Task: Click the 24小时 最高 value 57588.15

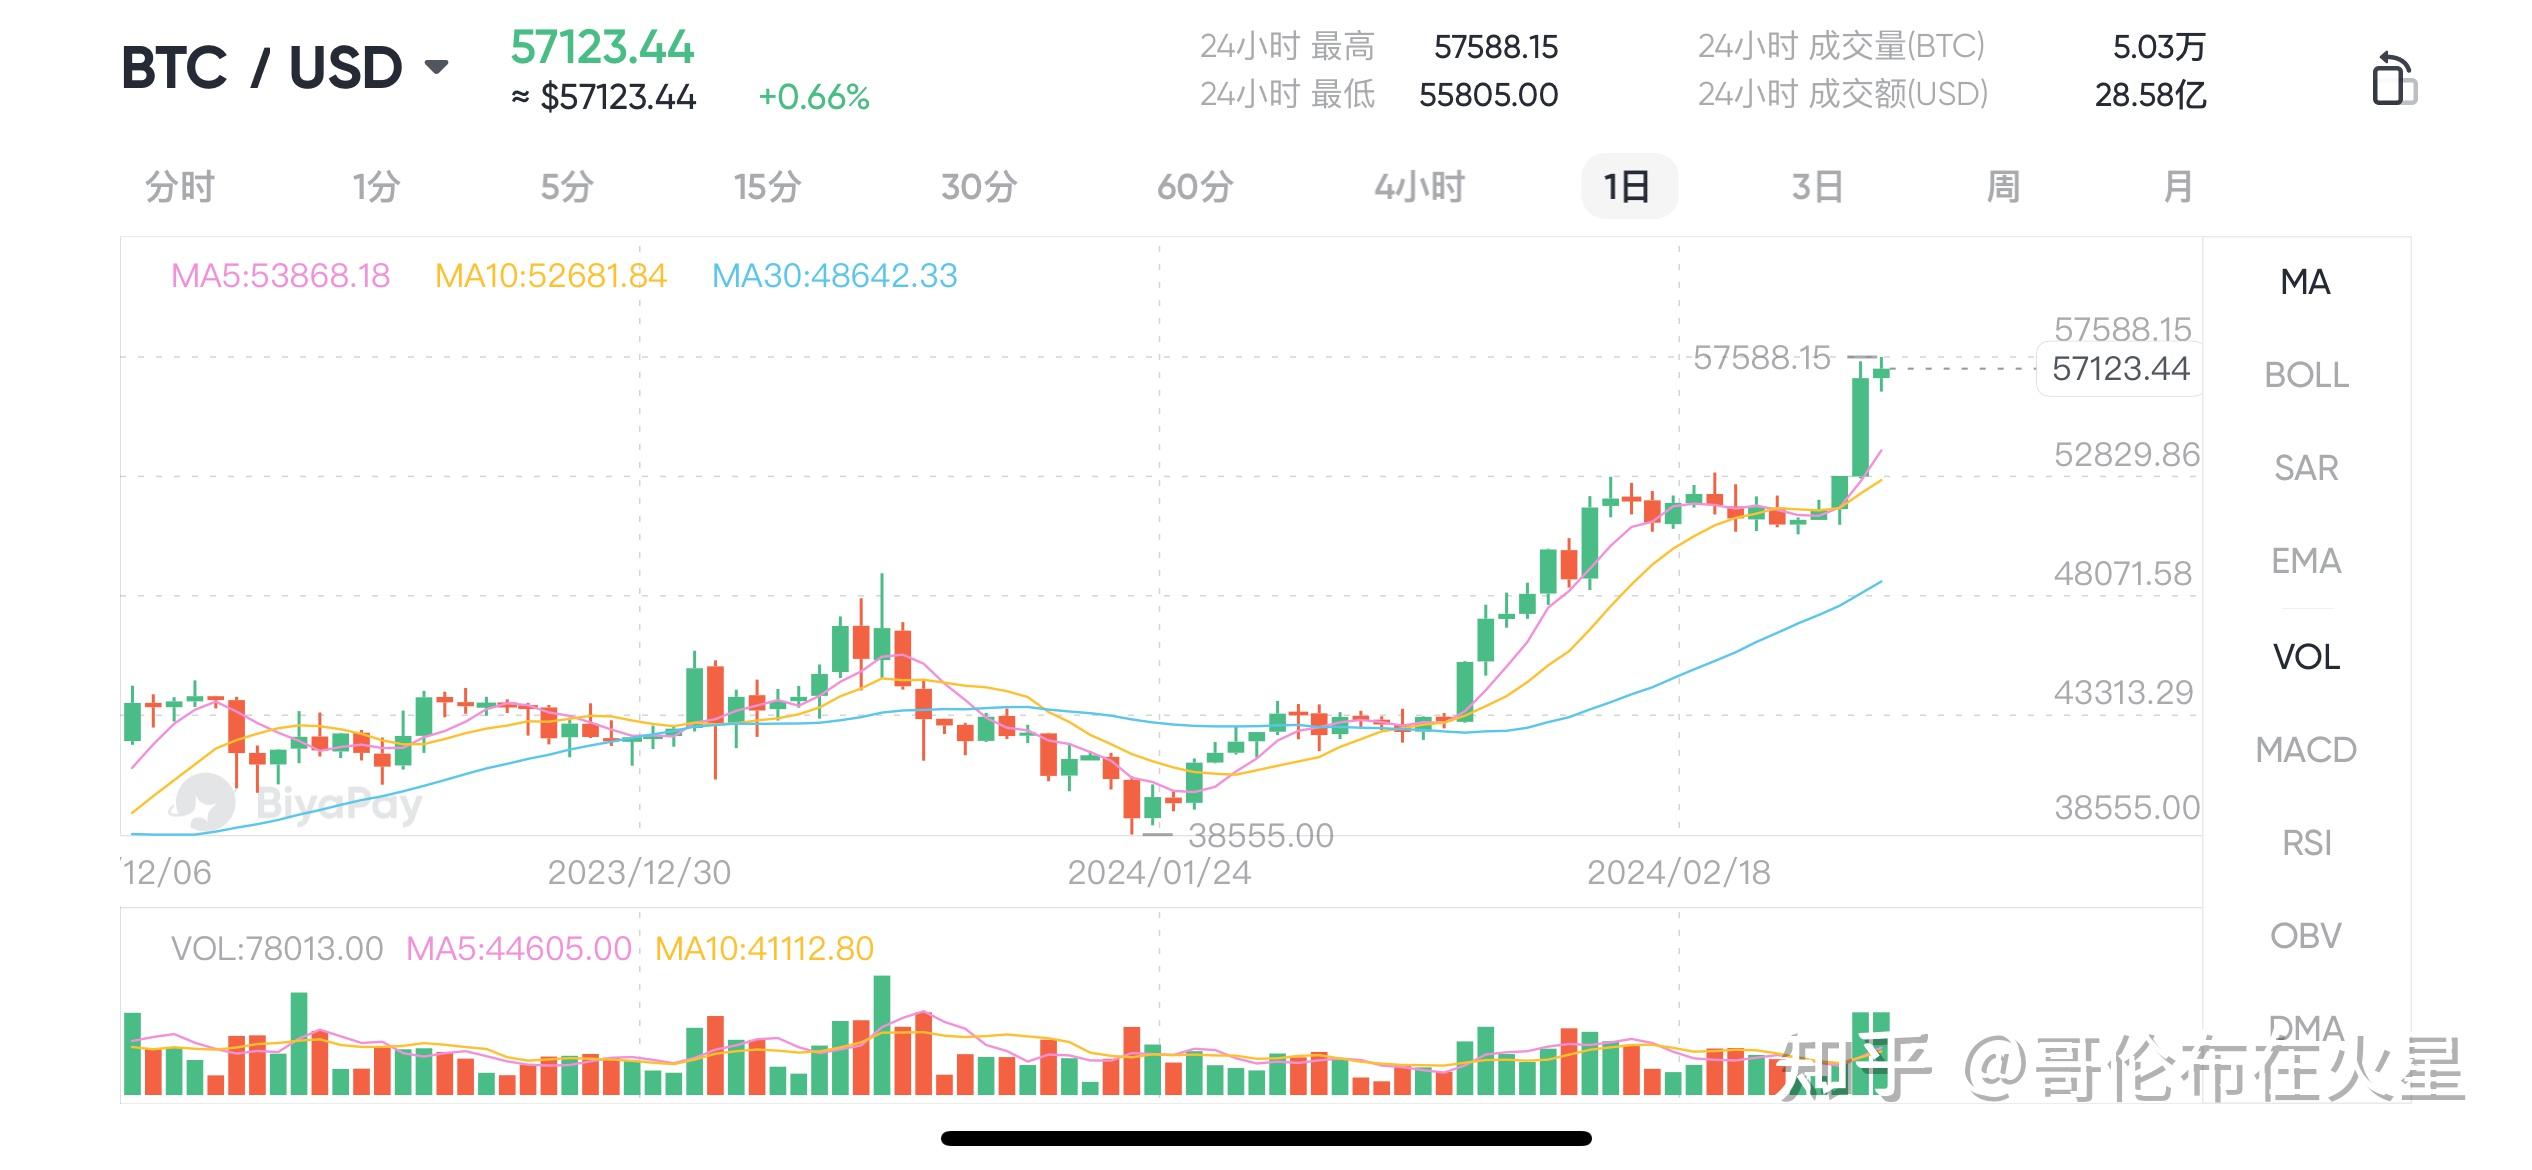Action: point(1497,46)
